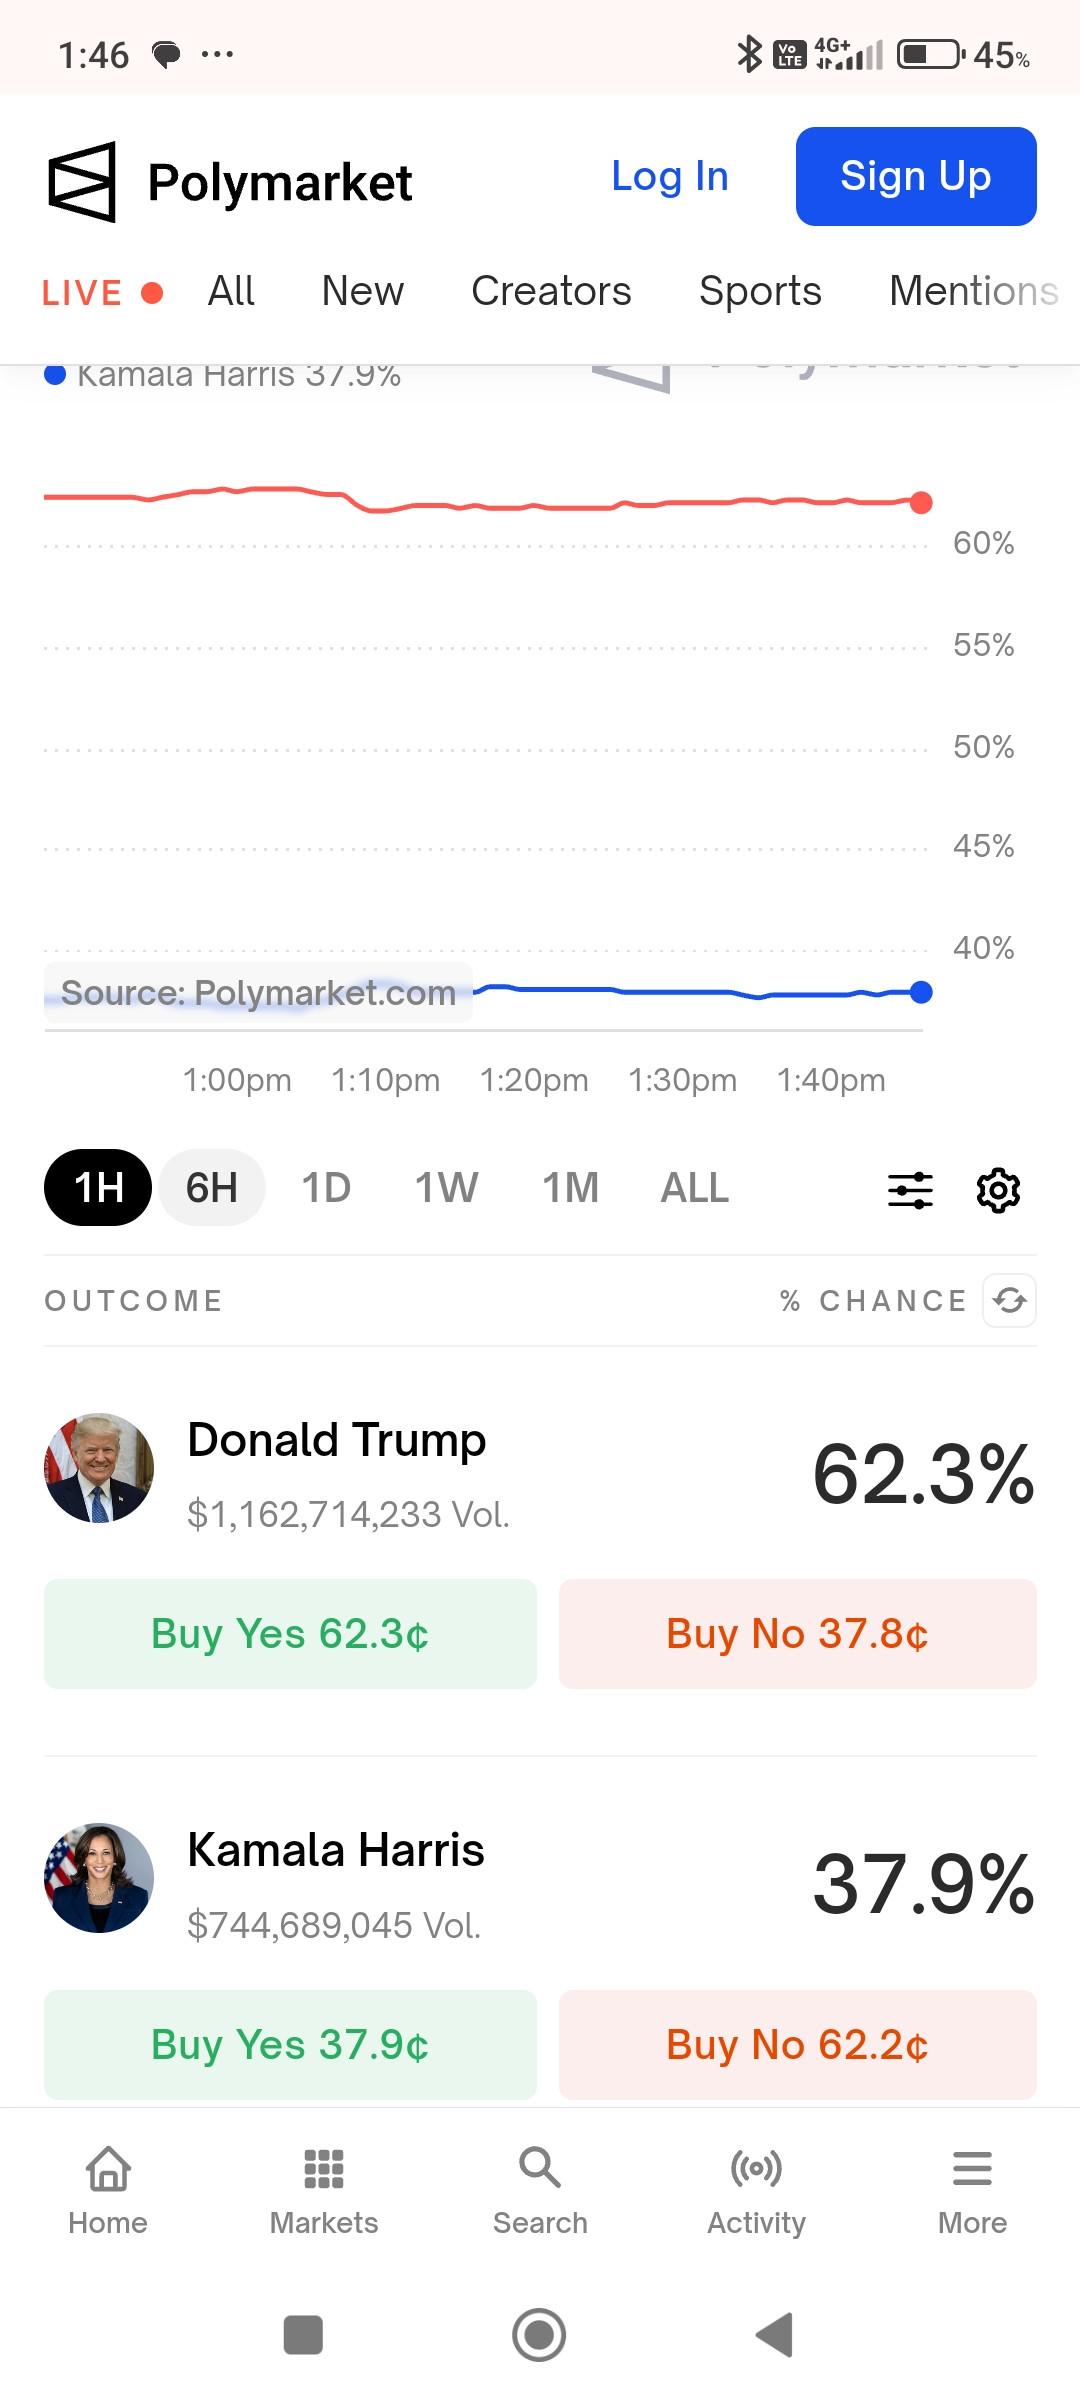This screenshot has width=1080, height=2400.
Task: Tap the Polymarket logo icon
Action: point(82,182)
